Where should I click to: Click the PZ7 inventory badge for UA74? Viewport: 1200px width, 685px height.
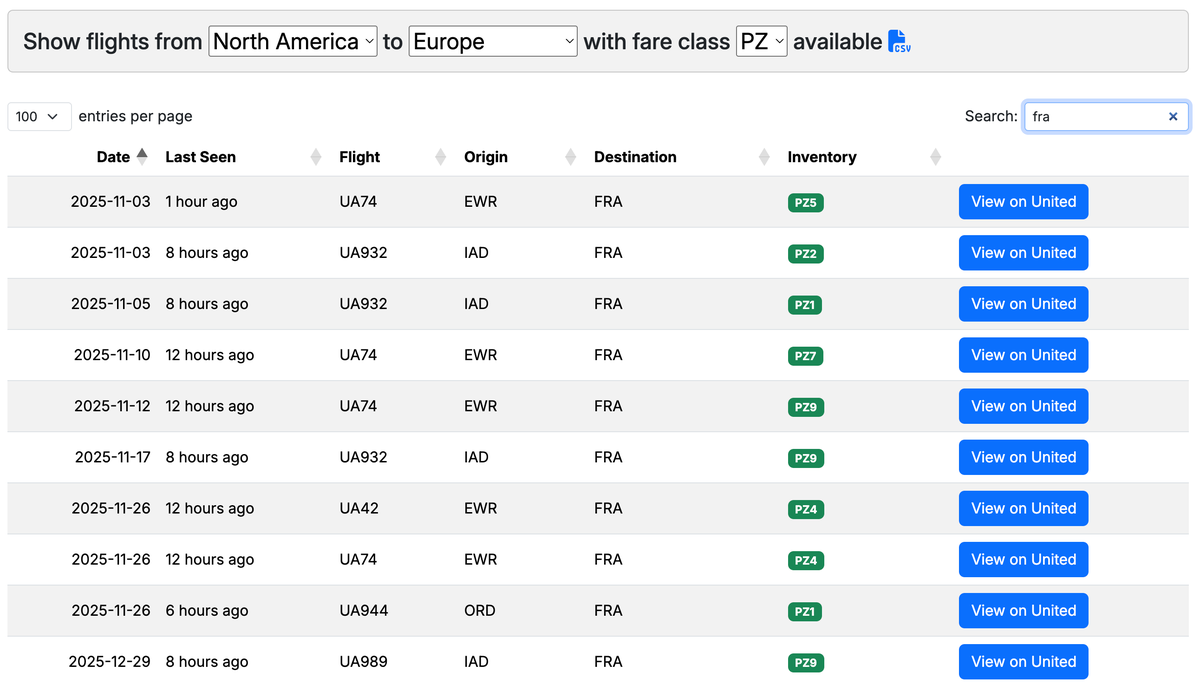(805, 355)
